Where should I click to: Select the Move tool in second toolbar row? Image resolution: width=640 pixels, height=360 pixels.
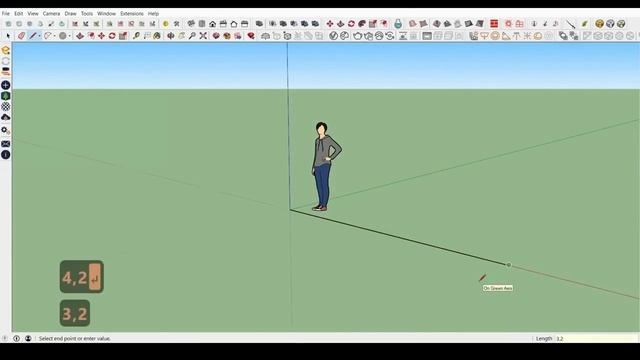(101, 36)
